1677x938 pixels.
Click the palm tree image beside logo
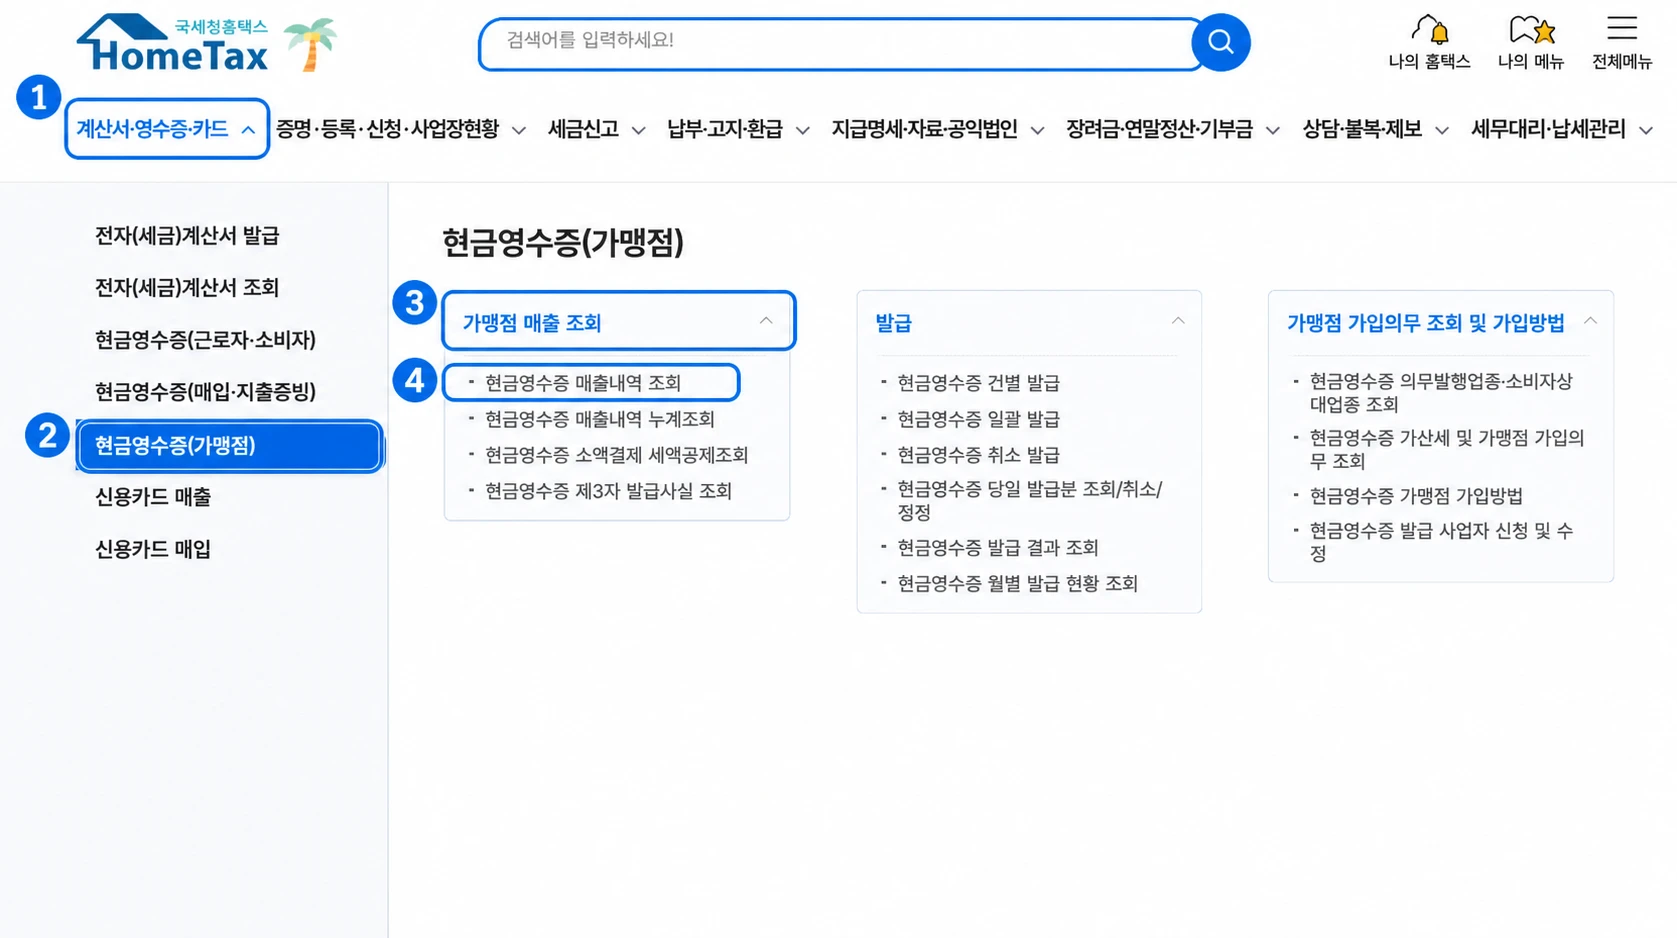310,44
